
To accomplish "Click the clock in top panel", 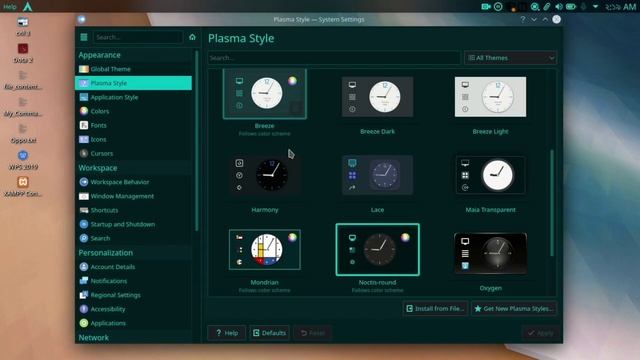I will pyautogui.click(x=620, y=7).
